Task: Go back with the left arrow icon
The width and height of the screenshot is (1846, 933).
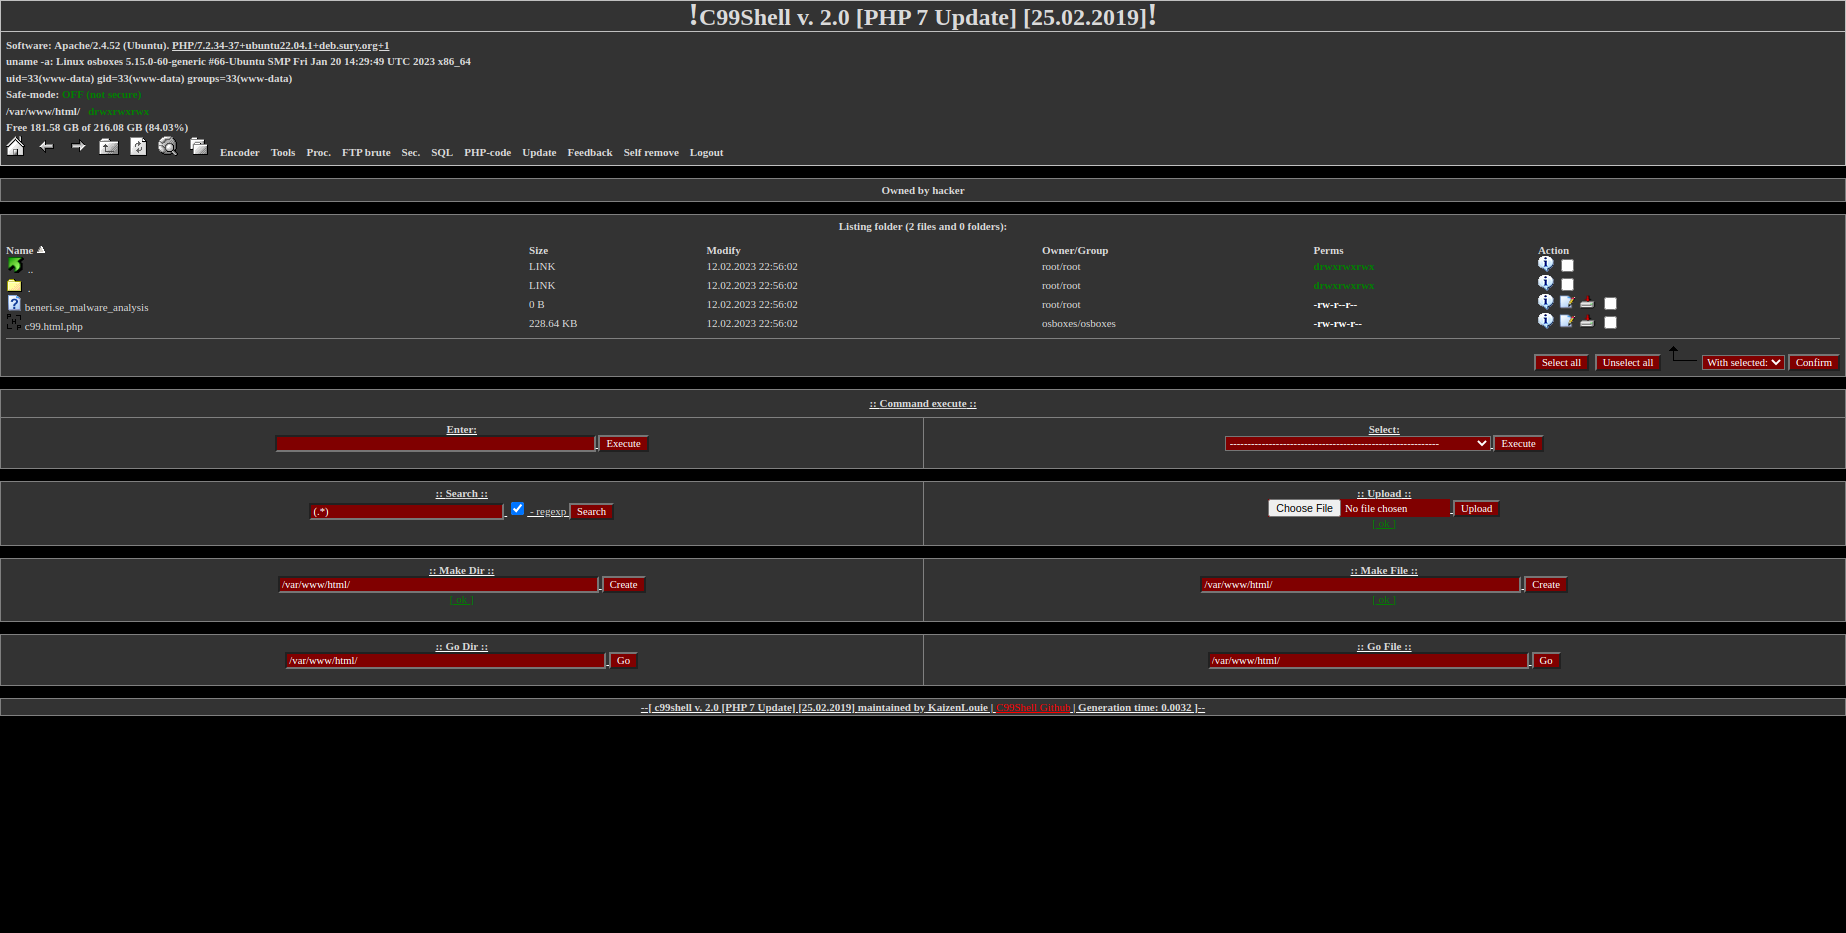Action: [x=46, y=147]
